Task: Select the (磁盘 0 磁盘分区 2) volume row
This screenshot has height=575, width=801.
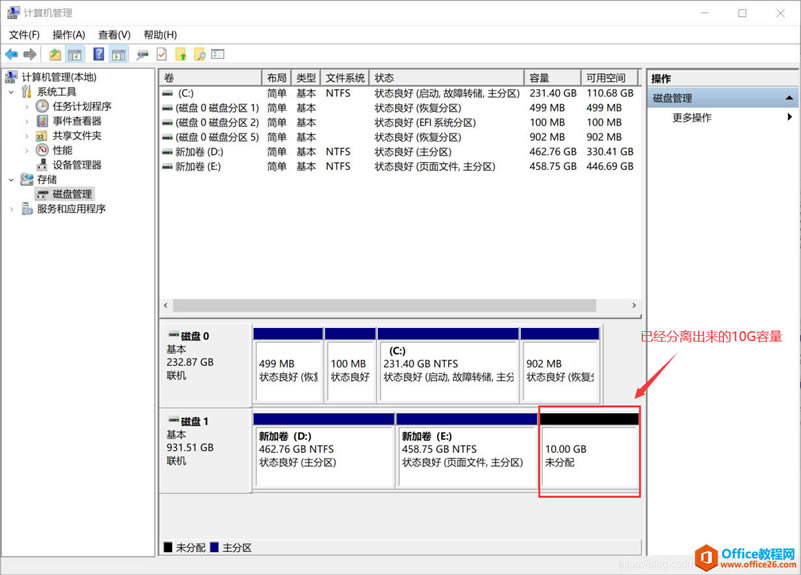Action: point(400,123)
